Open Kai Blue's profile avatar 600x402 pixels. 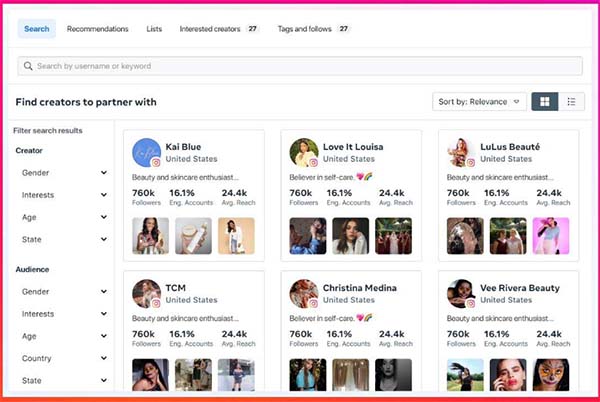[147, 153]
